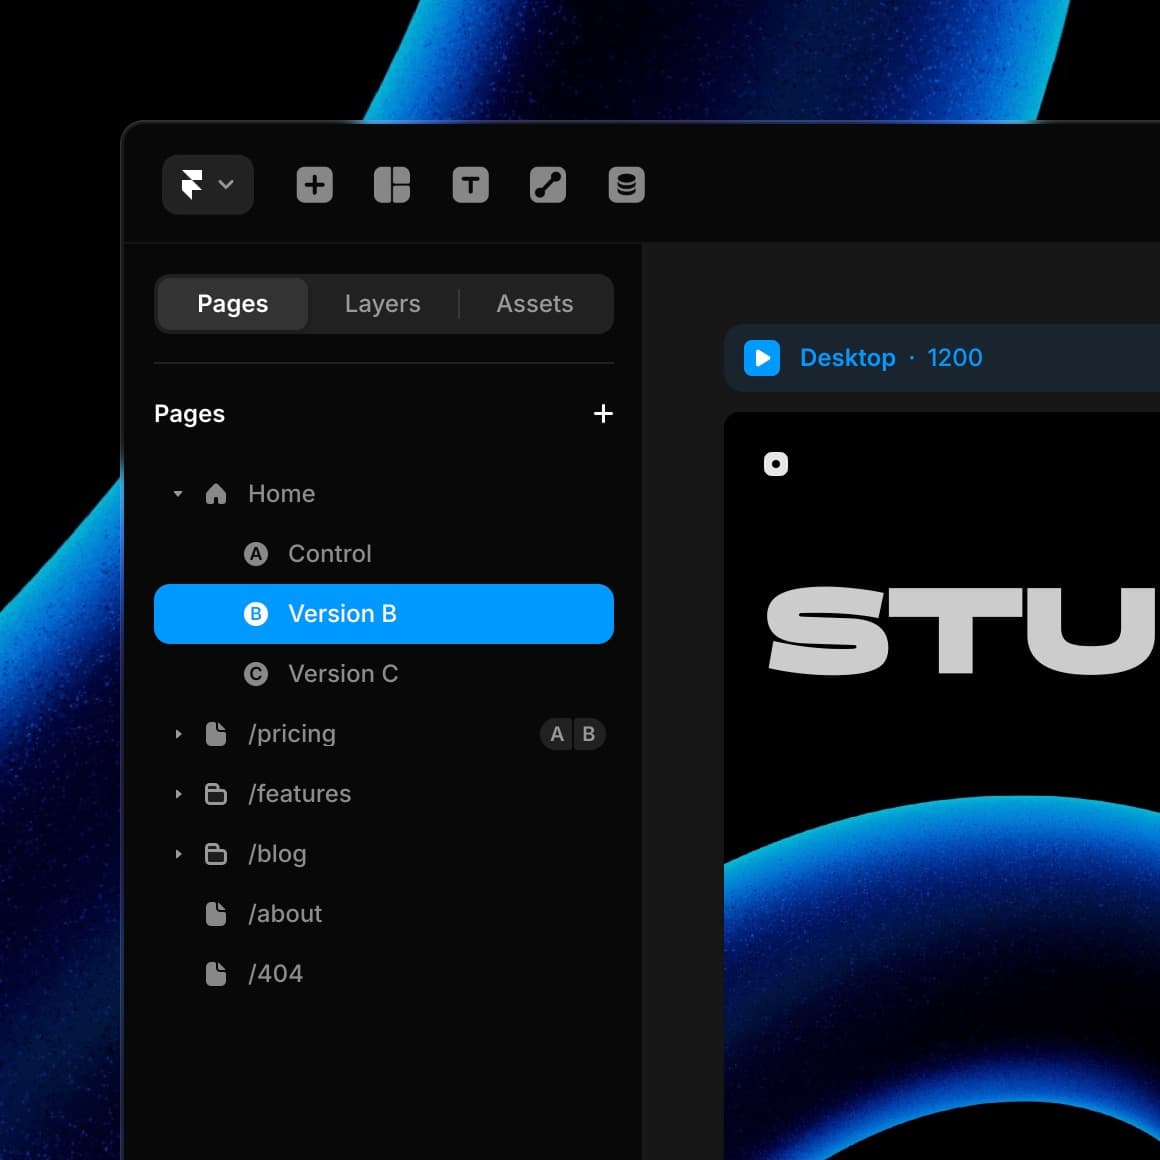Select the STU heading text on canvas
Image resolution: width=1160 pixels, height=1160 pixels.
962,630
